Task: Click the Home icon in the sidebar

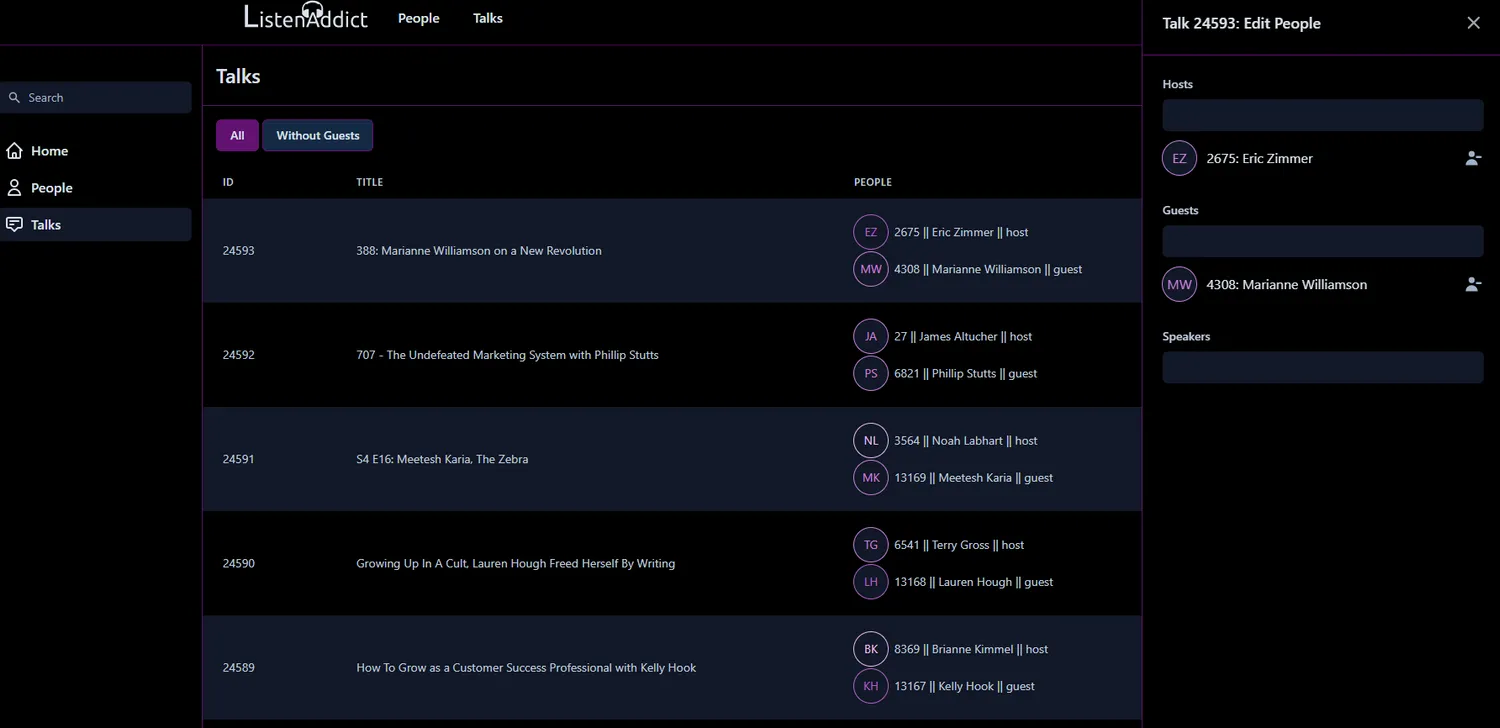Action: [x=15, y=151]
